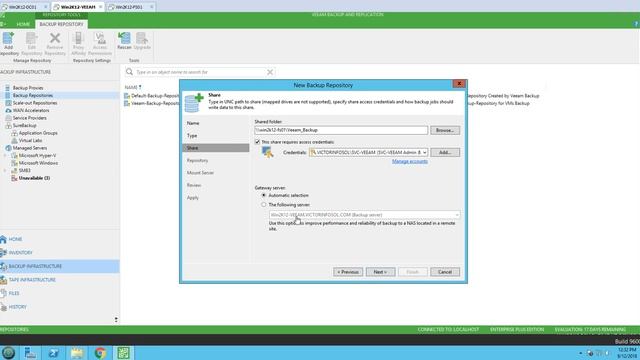Select the Share wizard step
Image resolution: width=640 pixels, height=360 pixels.
tap(216, 148)
